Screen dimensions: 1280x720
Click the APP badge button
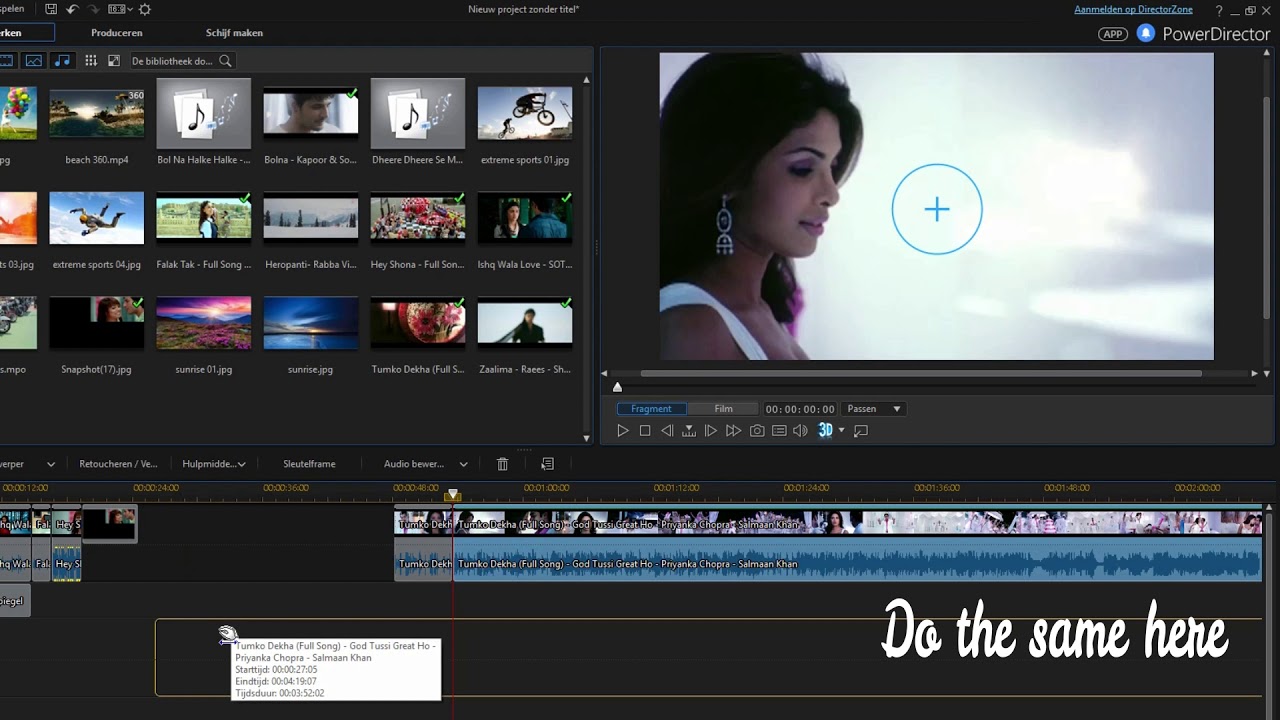(1113, 34)
